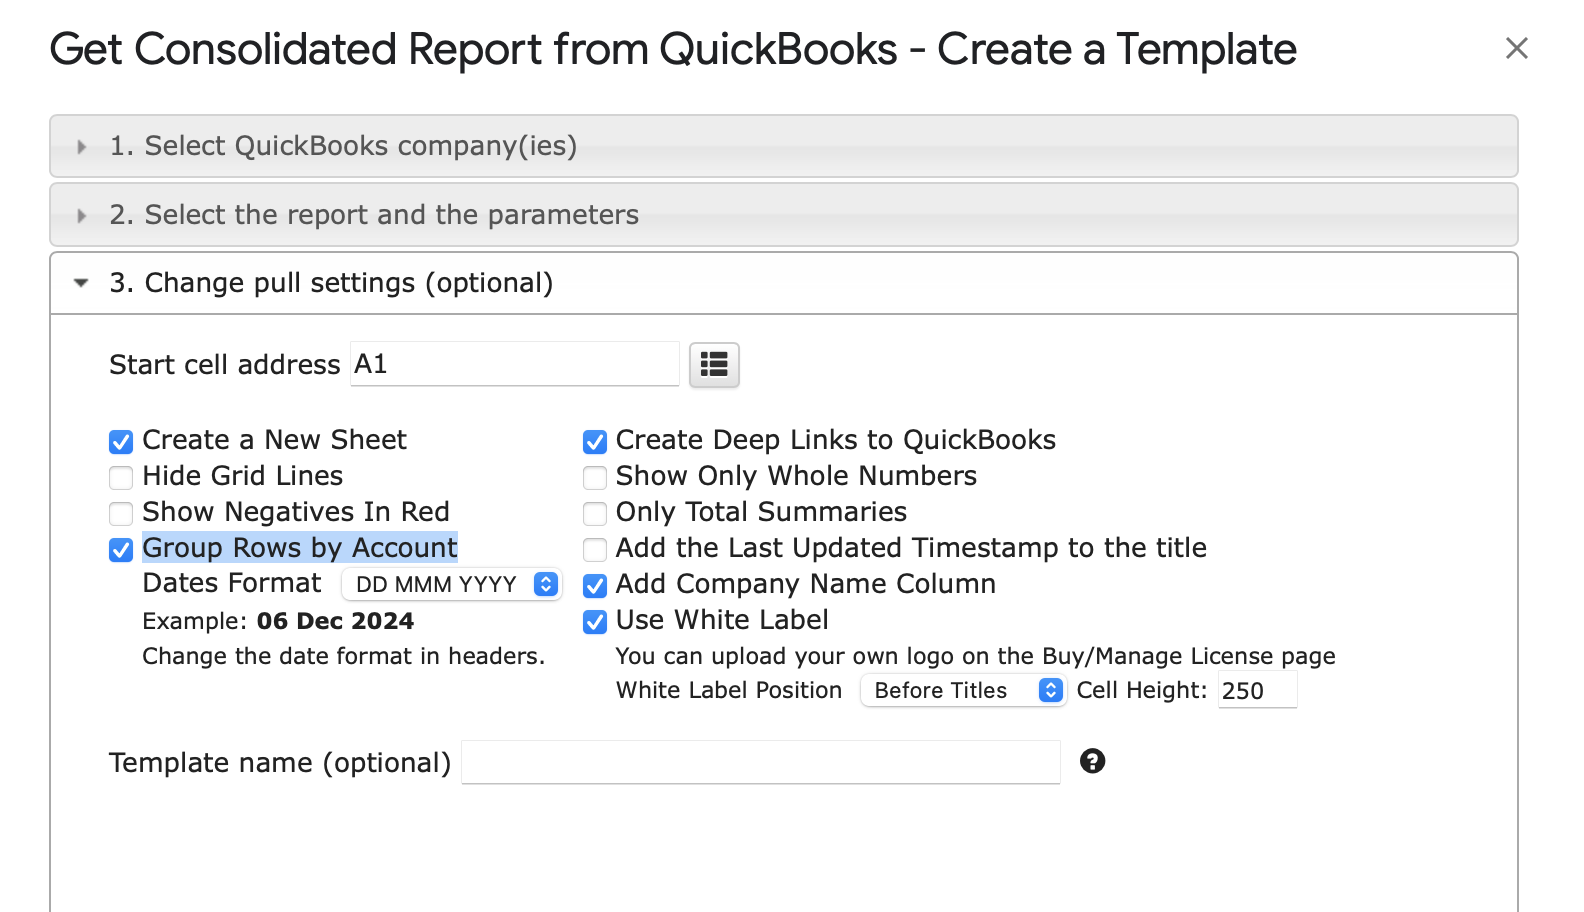Click the Template name input field

coord(761,762)
